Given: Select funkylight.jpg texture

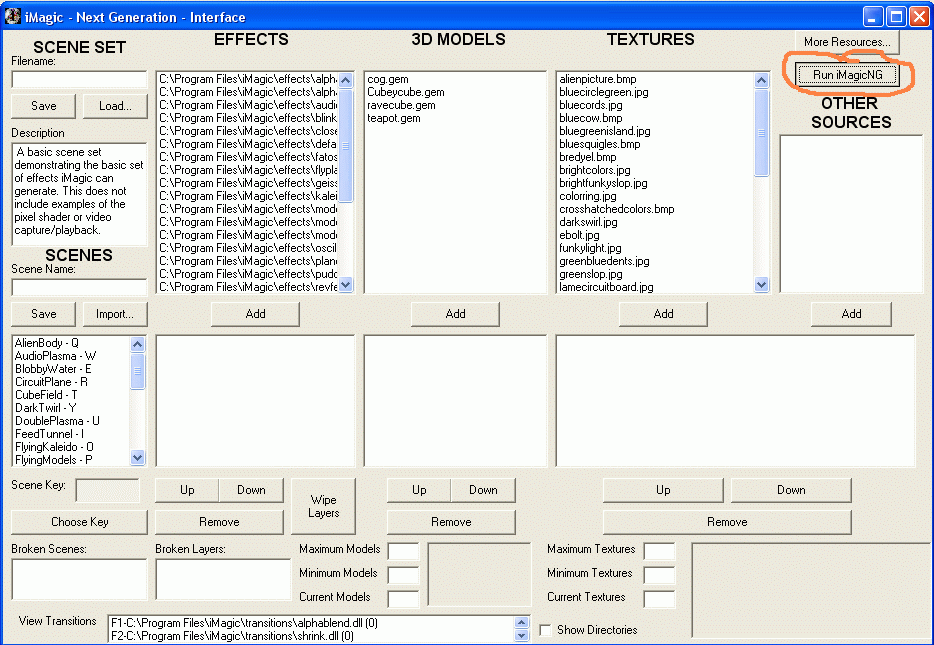Looking at the screenshot, I should (x=590, y=249).
